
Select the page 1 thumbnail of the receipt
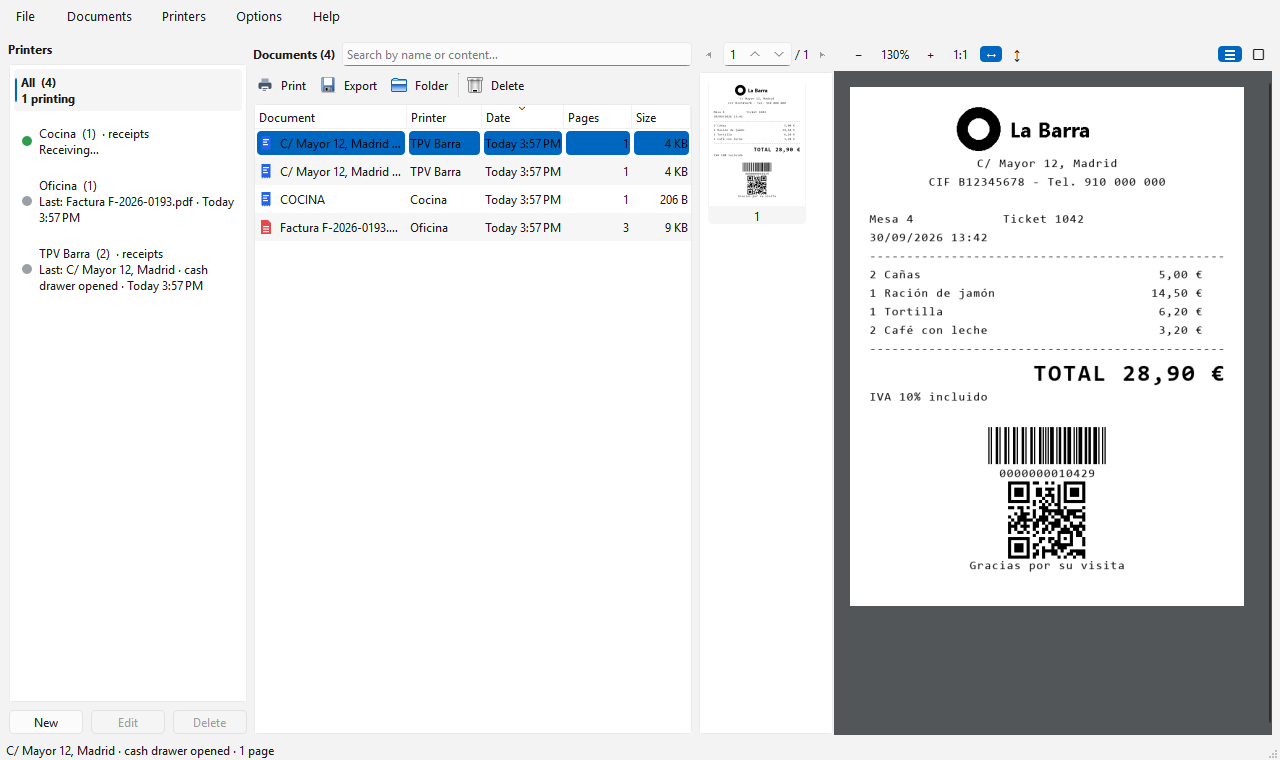coord(757,151)
